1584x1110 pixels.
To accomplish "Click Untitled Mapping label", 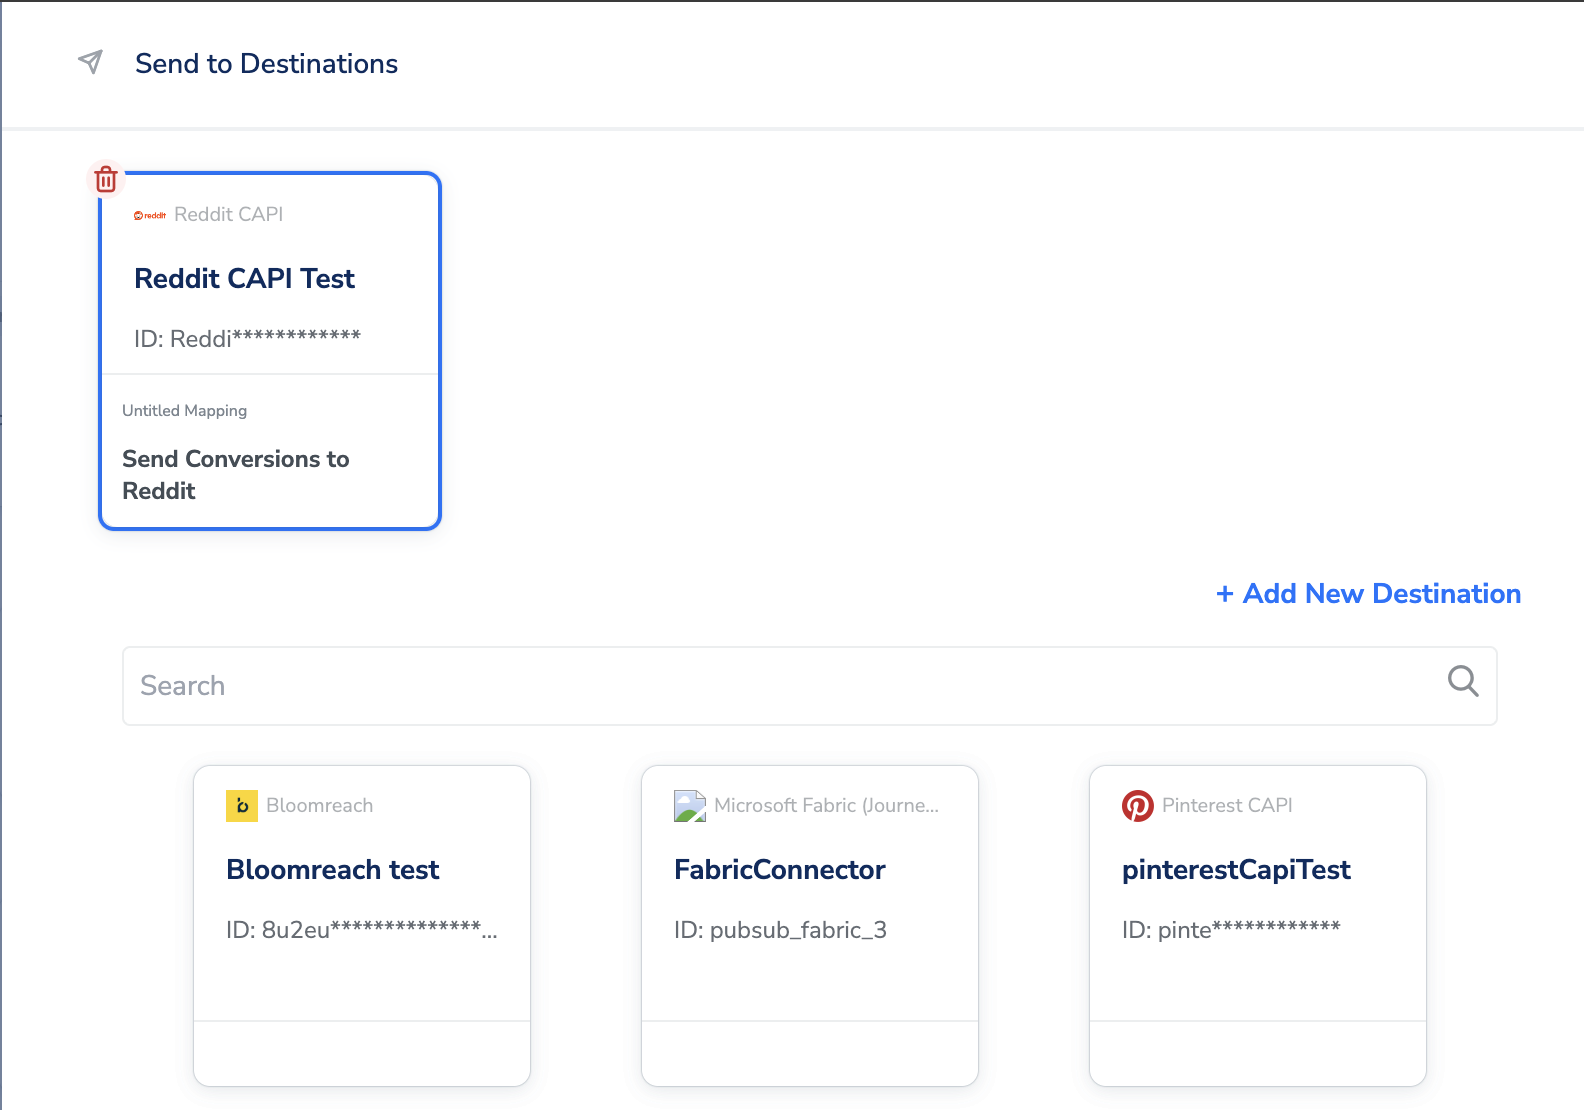I will [x=184, y=411].
